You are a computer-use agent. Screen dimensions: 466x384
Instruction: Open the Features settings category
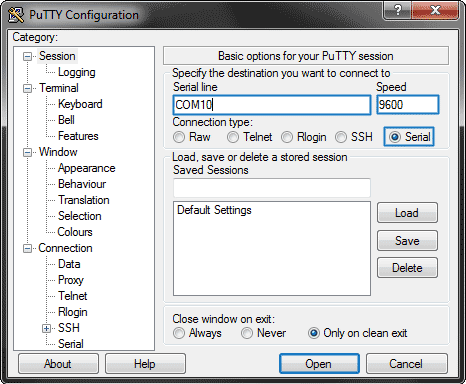78,136
